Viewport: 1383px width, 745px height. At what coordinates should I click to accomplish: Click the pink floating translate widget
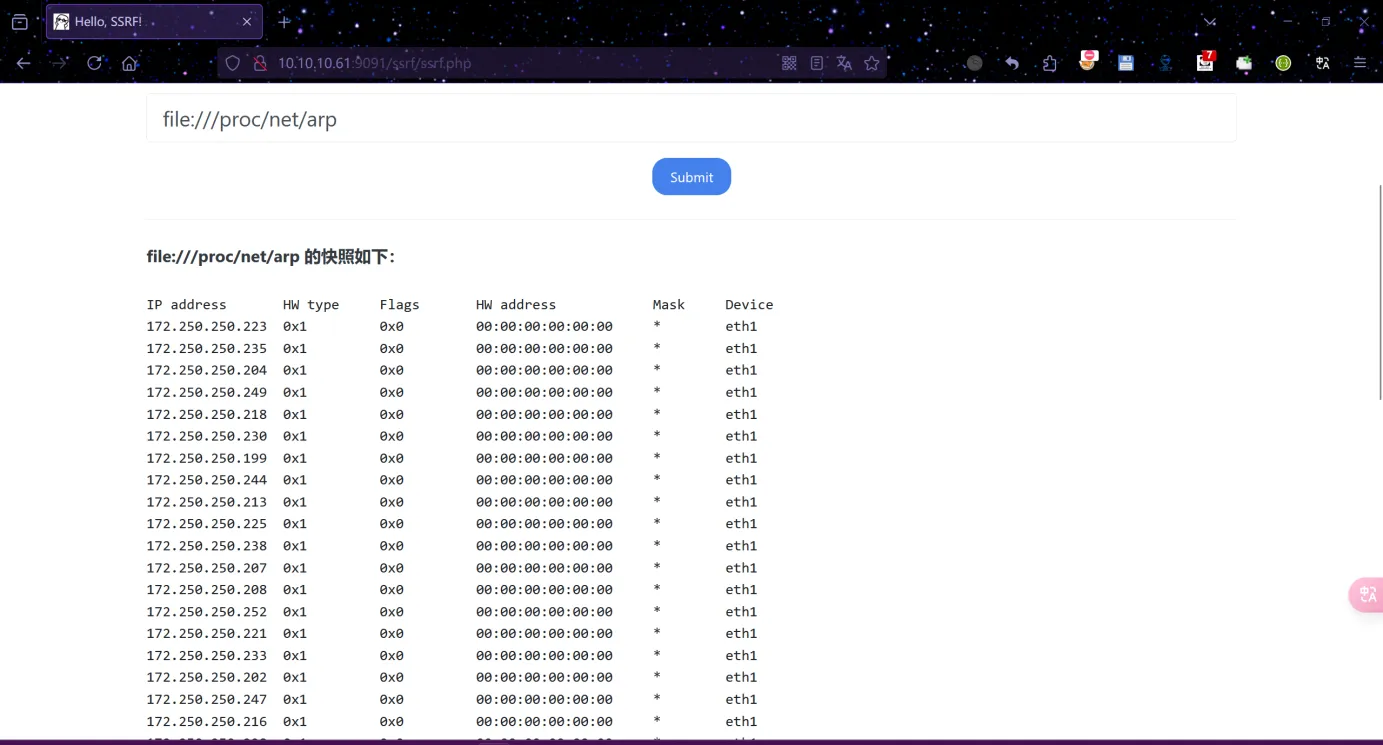point(1367,595)
